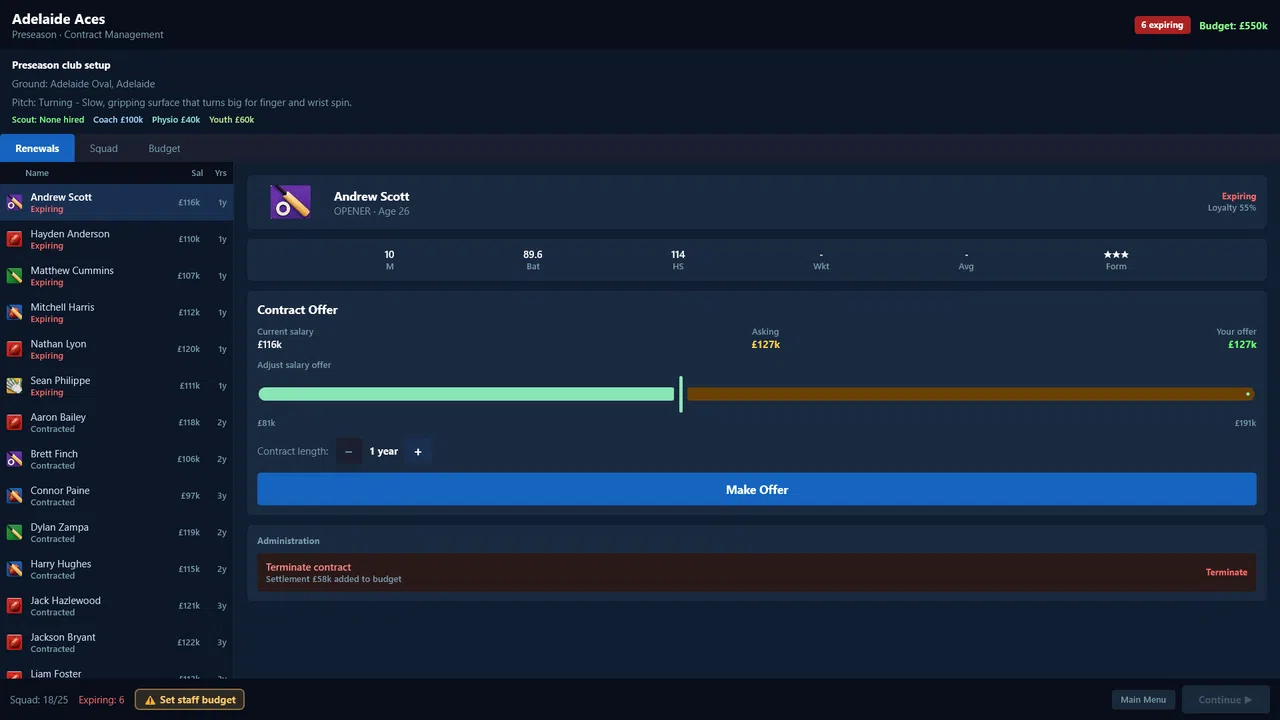The image size is (1280, 720).
Task: Click the Asking £127k value
Action: pos(766,345)
